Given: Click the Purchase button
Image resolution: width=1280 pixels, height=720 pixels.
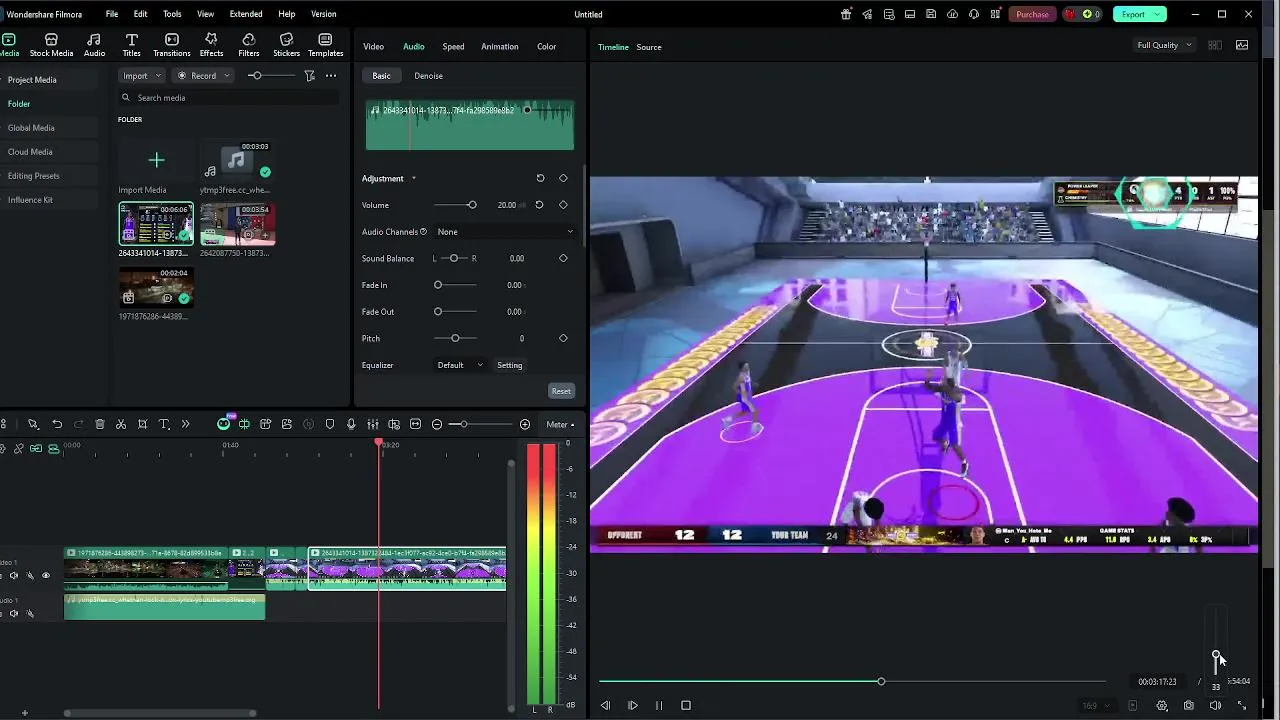Looking at the screenshot, I should pos(1032,14).
